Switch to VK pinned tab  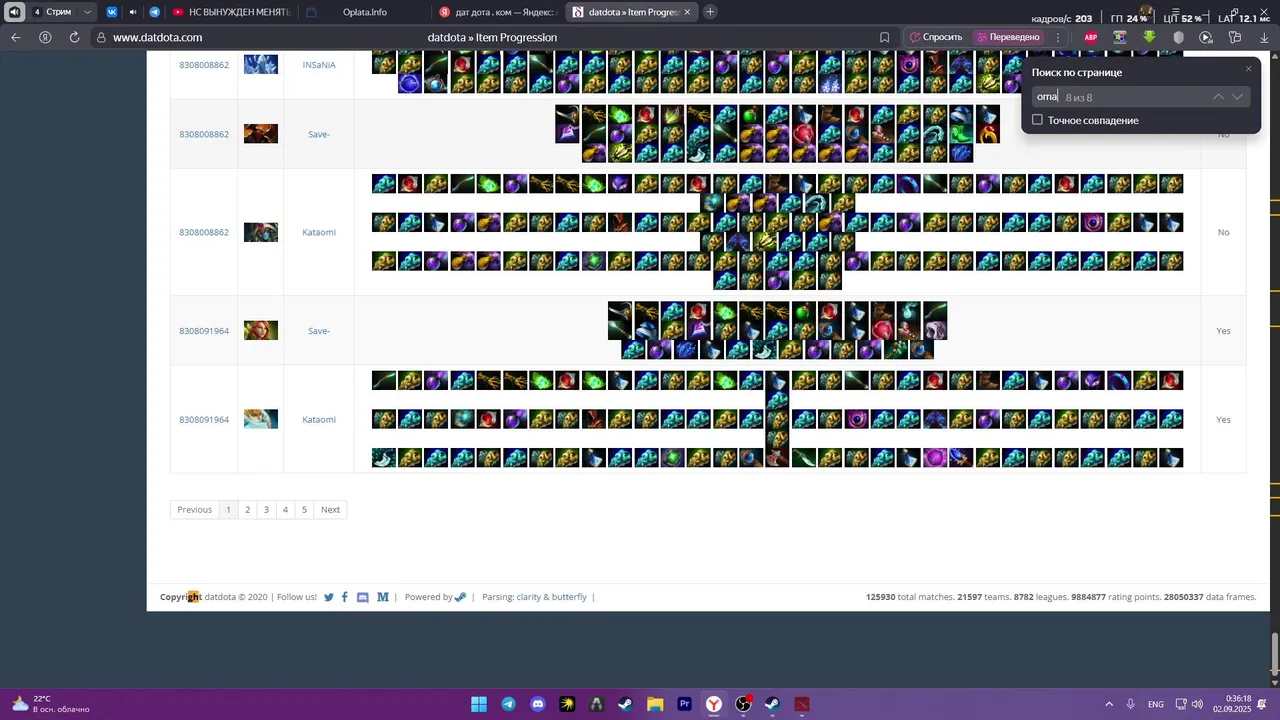(111, 12)
